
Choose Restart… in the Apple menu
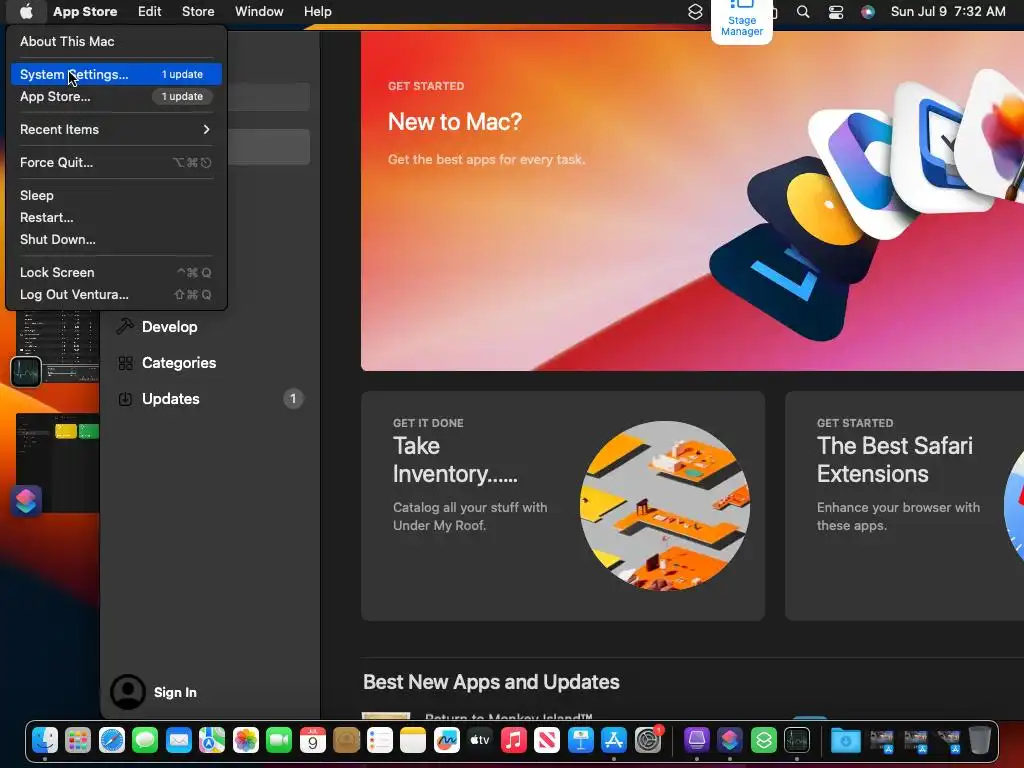point(116,217)
